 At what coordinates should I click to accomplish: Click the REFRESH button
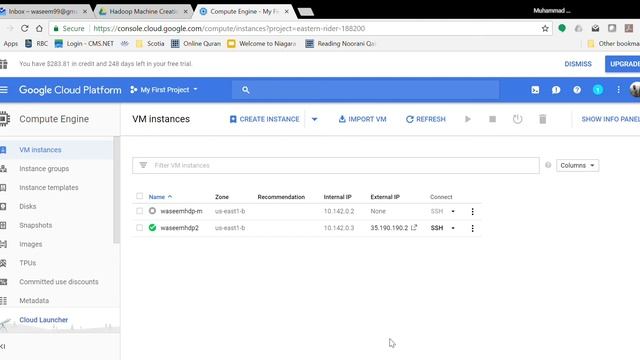pos(426,119)
